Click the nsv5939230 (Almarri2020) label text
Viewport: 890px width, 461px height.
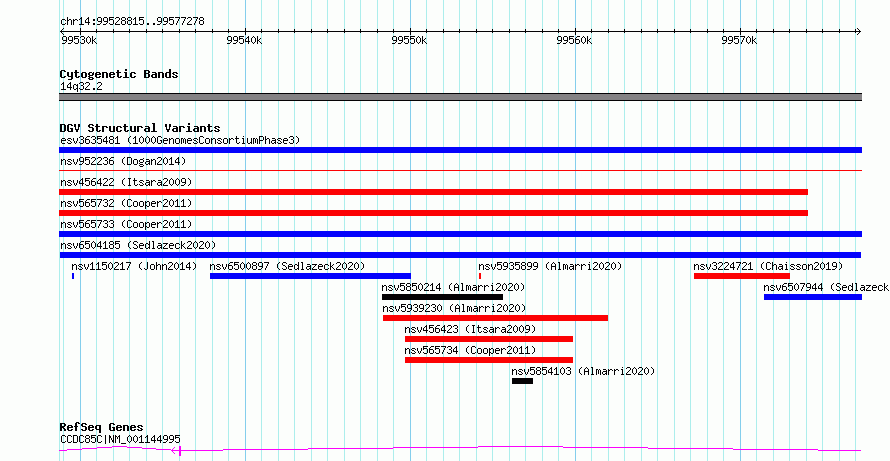click(x=455, y=308)
